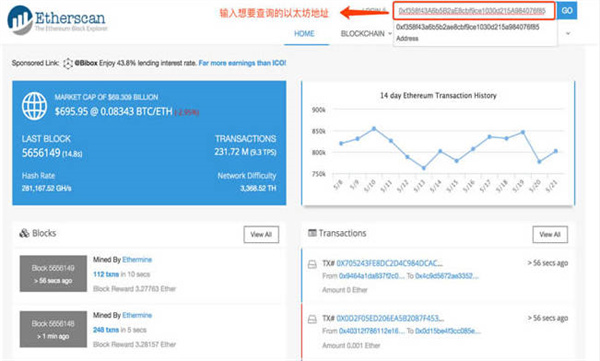Open the To address 0x4c9d5672ae3352...

tap(447, 276)
